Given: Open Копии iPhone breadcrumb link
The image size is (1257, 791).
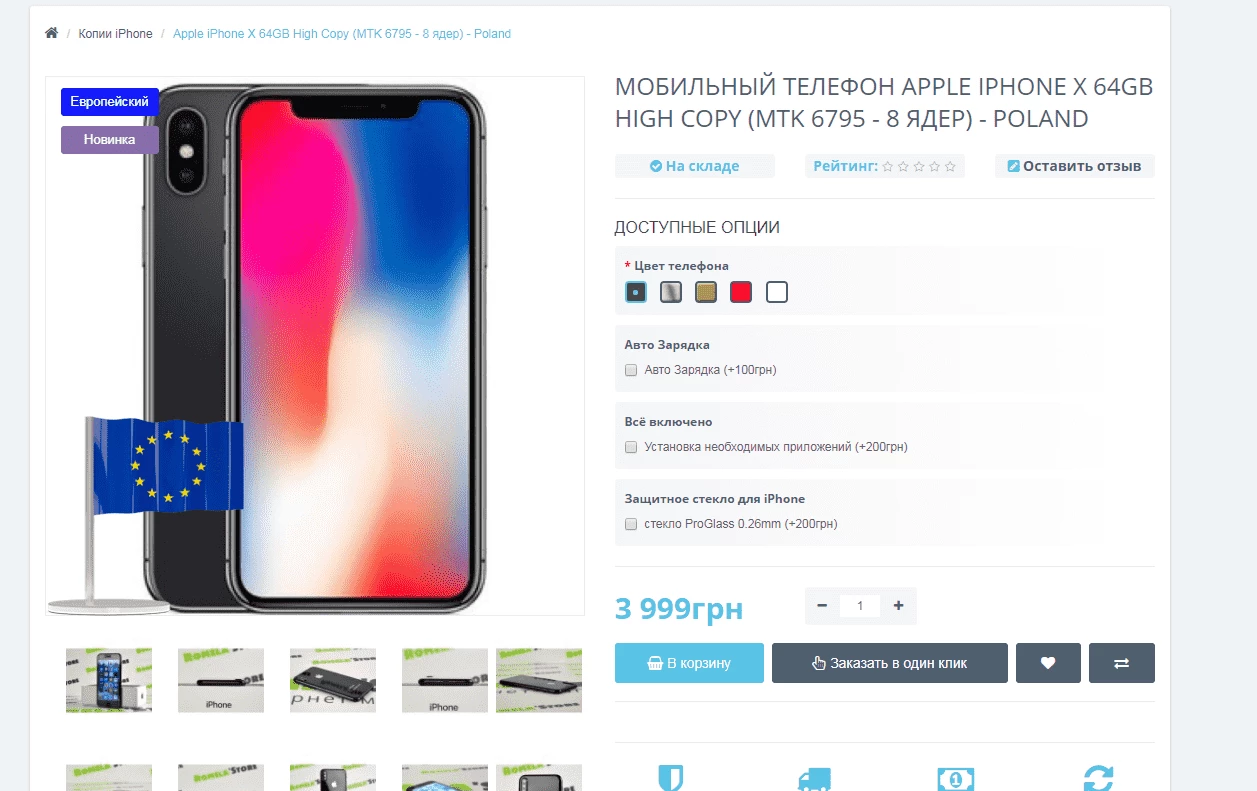Looking at the screenshot, I should [x=116, y=34].
